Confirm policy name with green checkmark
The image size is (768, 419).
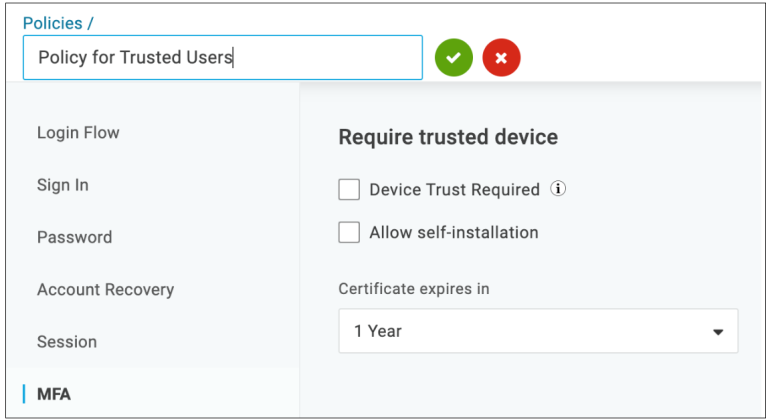pos(454,58)
